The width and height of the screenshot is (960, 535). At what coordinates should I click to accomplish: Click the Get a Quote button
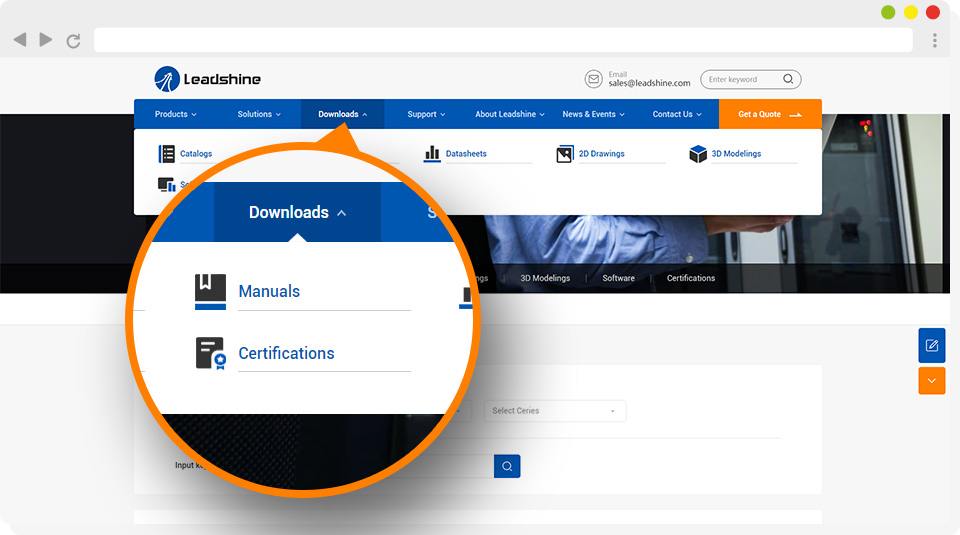[x=770, y=114]
